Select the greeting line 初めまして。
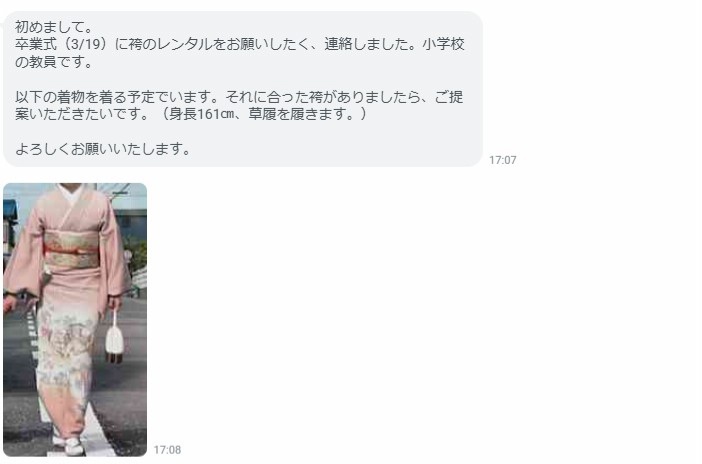Screen dimensions: 702x464 click(54, 27)
